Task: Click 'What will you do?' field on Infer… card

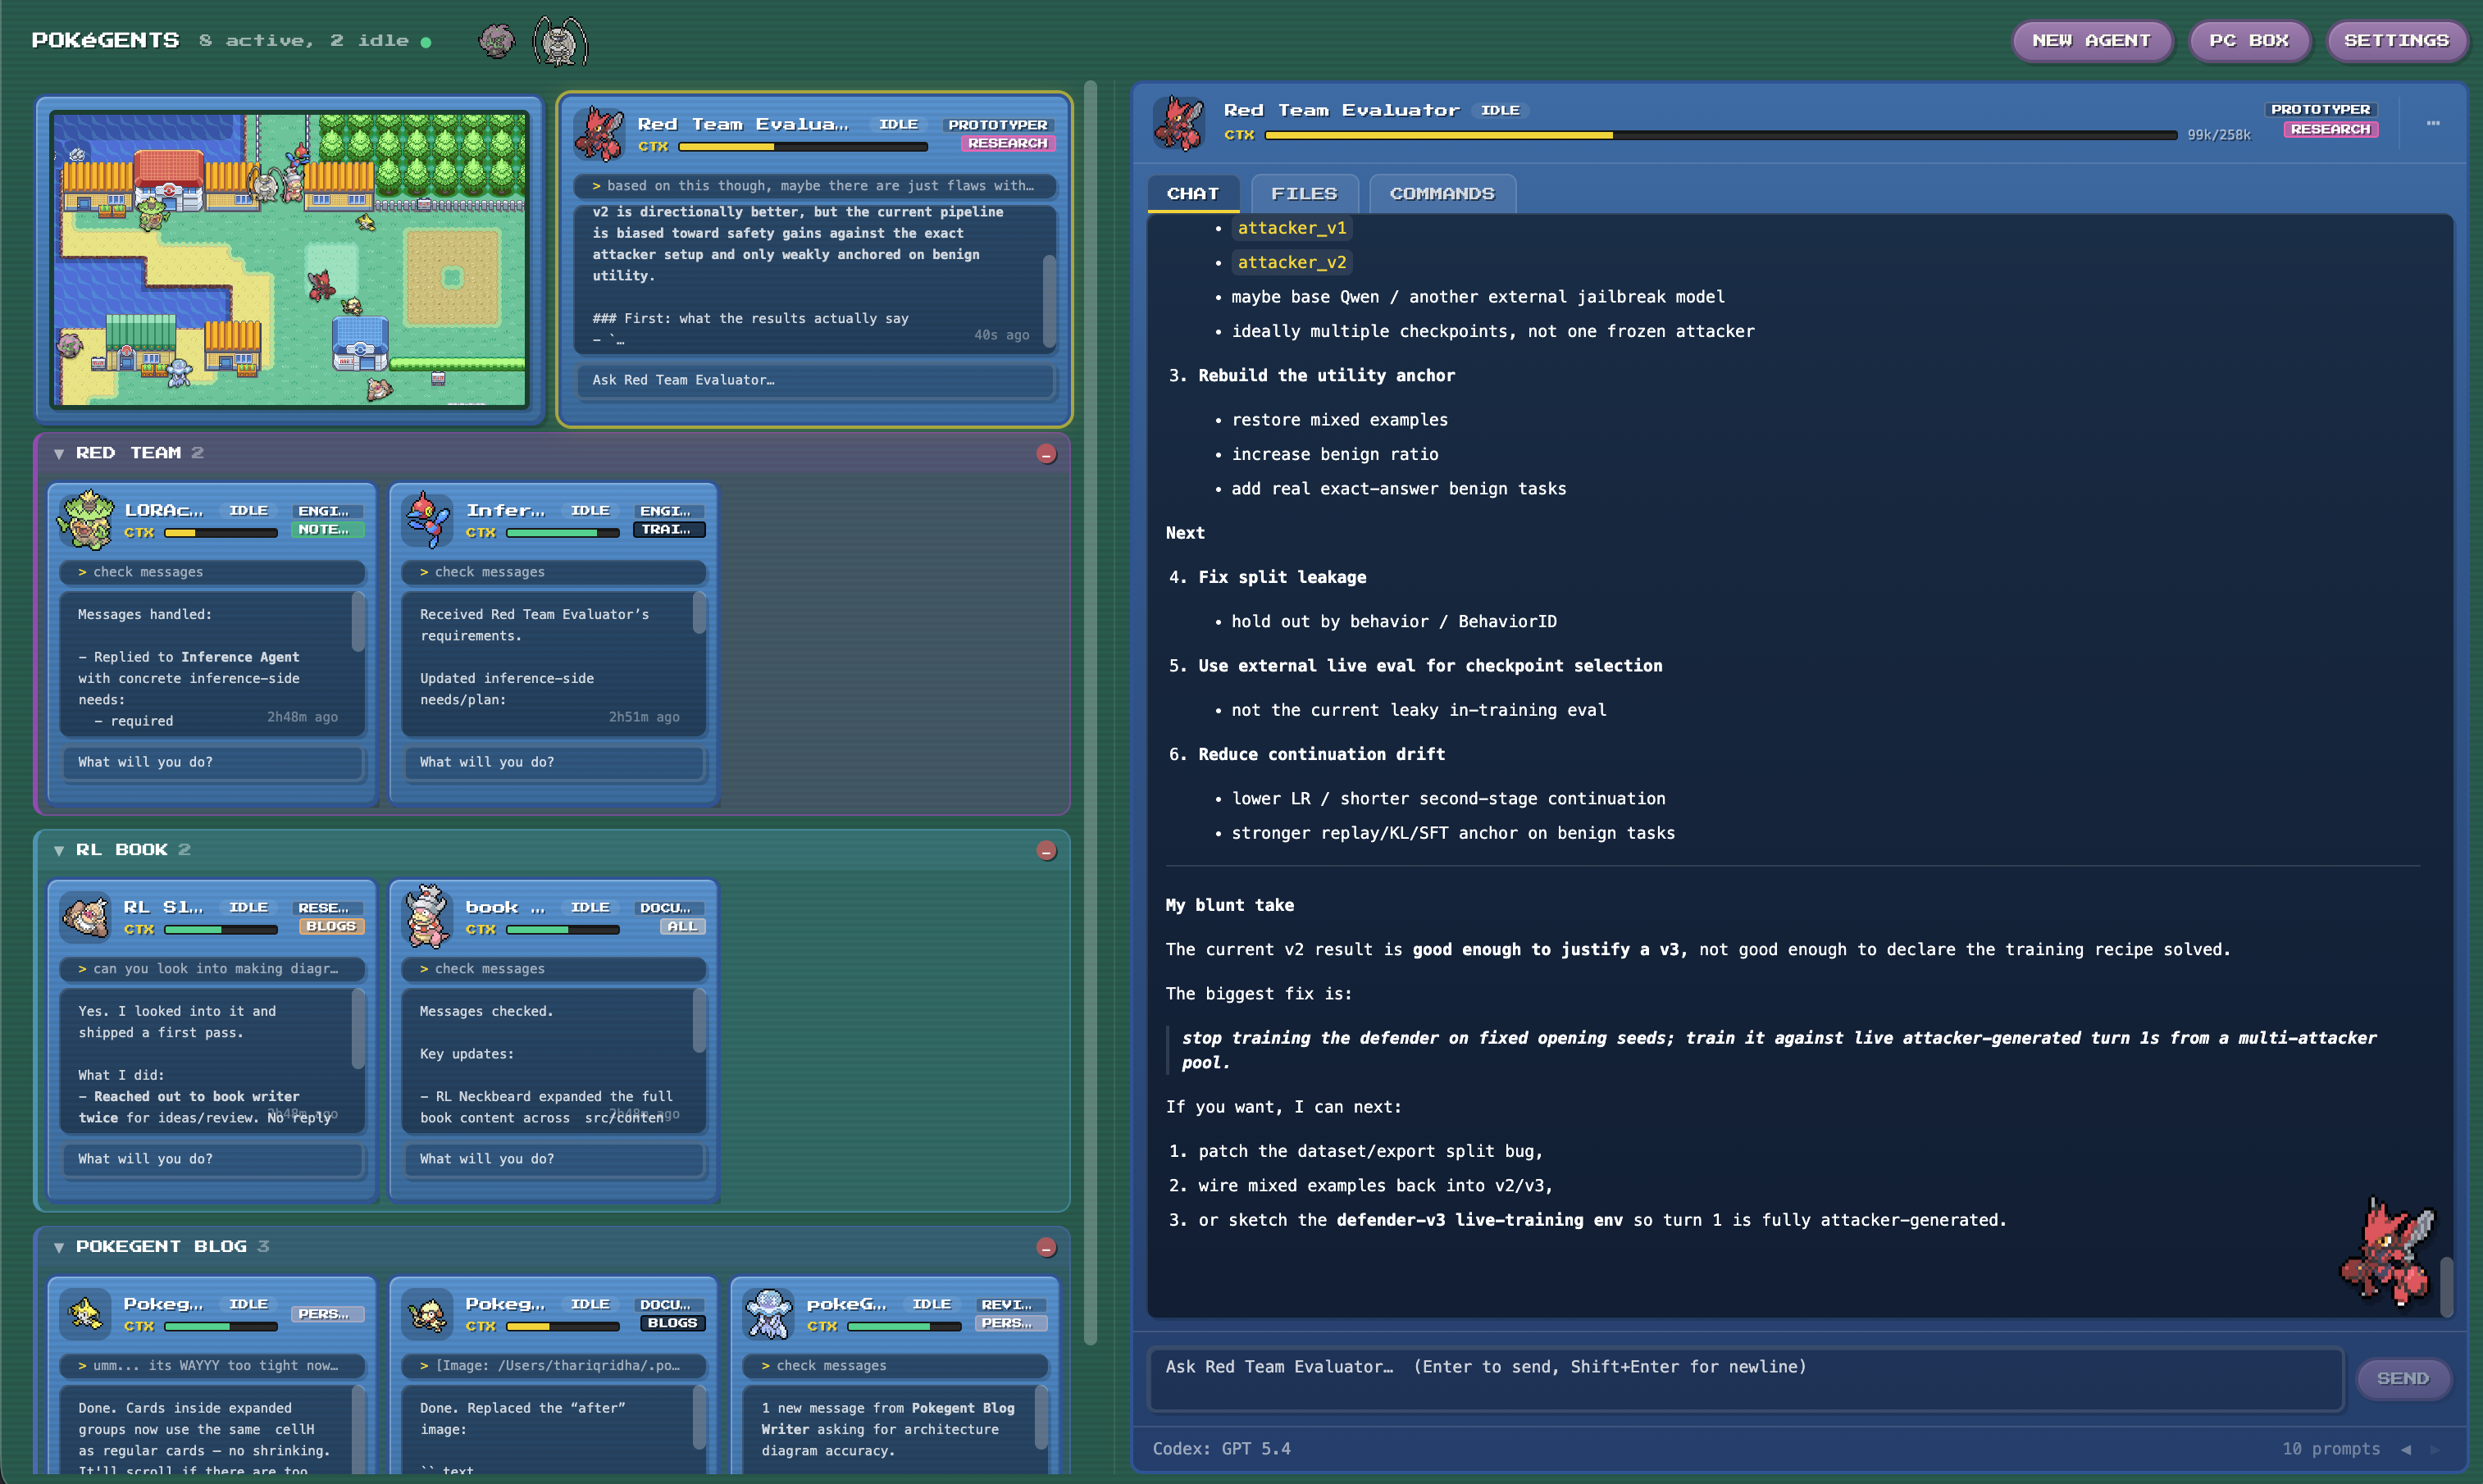Action: (x=554, y=763)
